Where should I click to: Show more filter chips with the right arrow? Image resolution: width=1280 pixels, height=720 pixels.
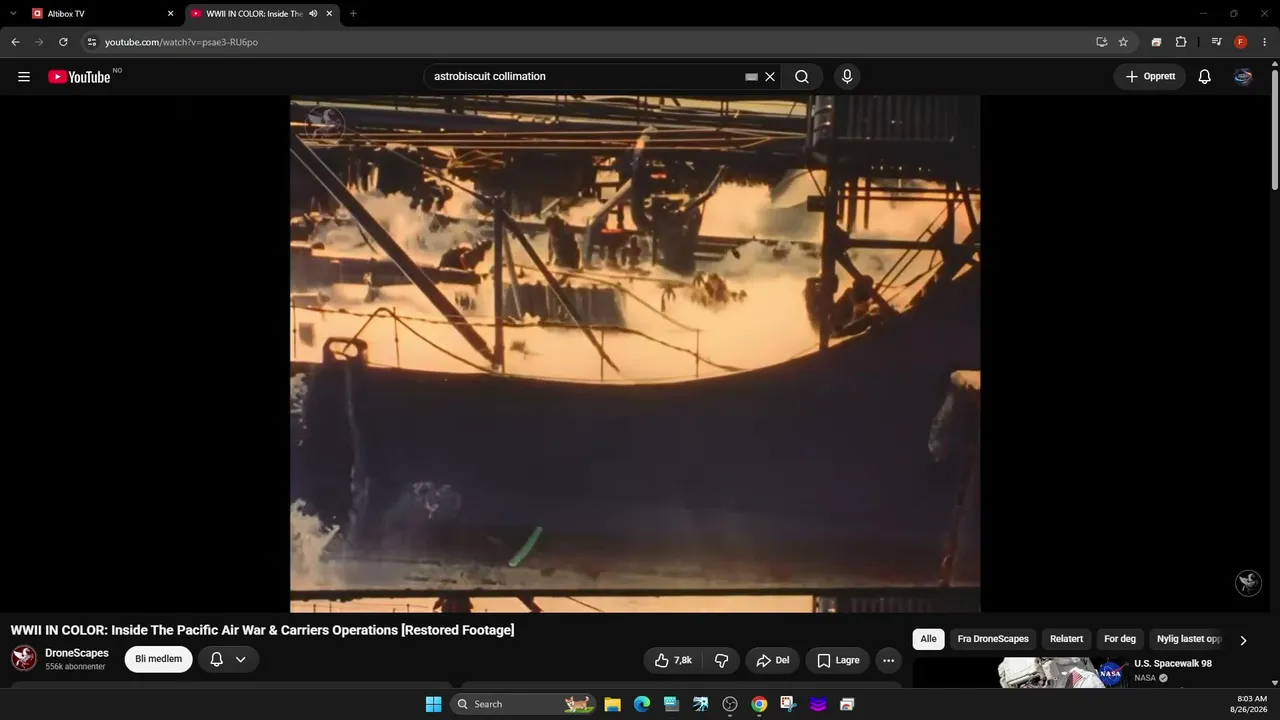click(x=1243, y=640)
